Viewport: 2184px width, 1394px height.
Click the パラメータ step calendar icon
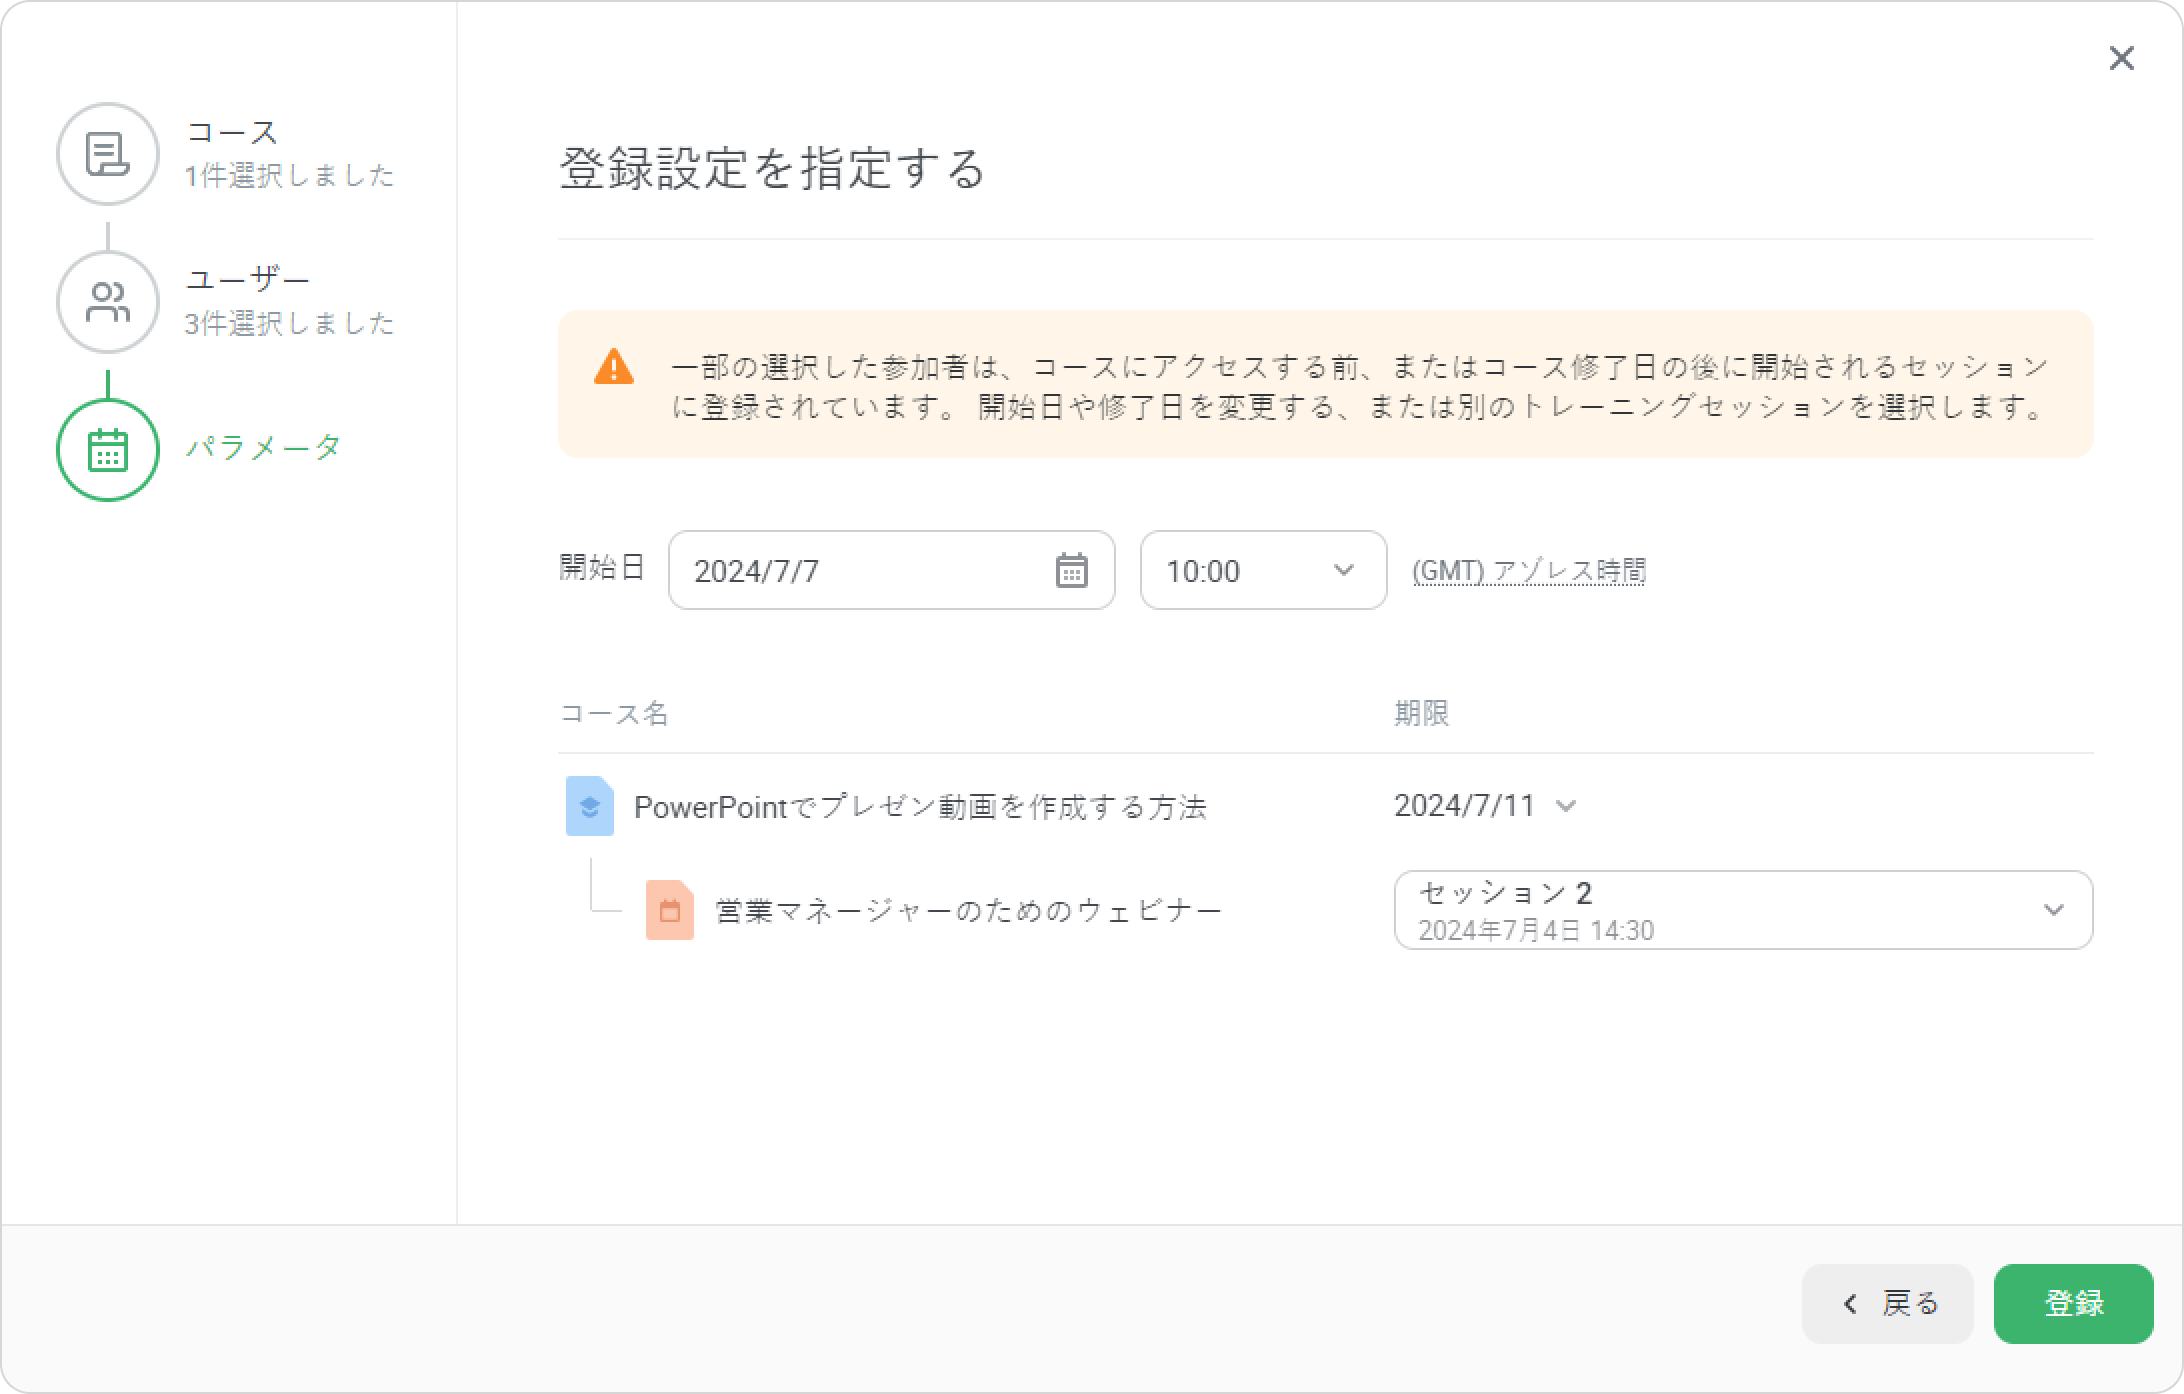(107, 450)
